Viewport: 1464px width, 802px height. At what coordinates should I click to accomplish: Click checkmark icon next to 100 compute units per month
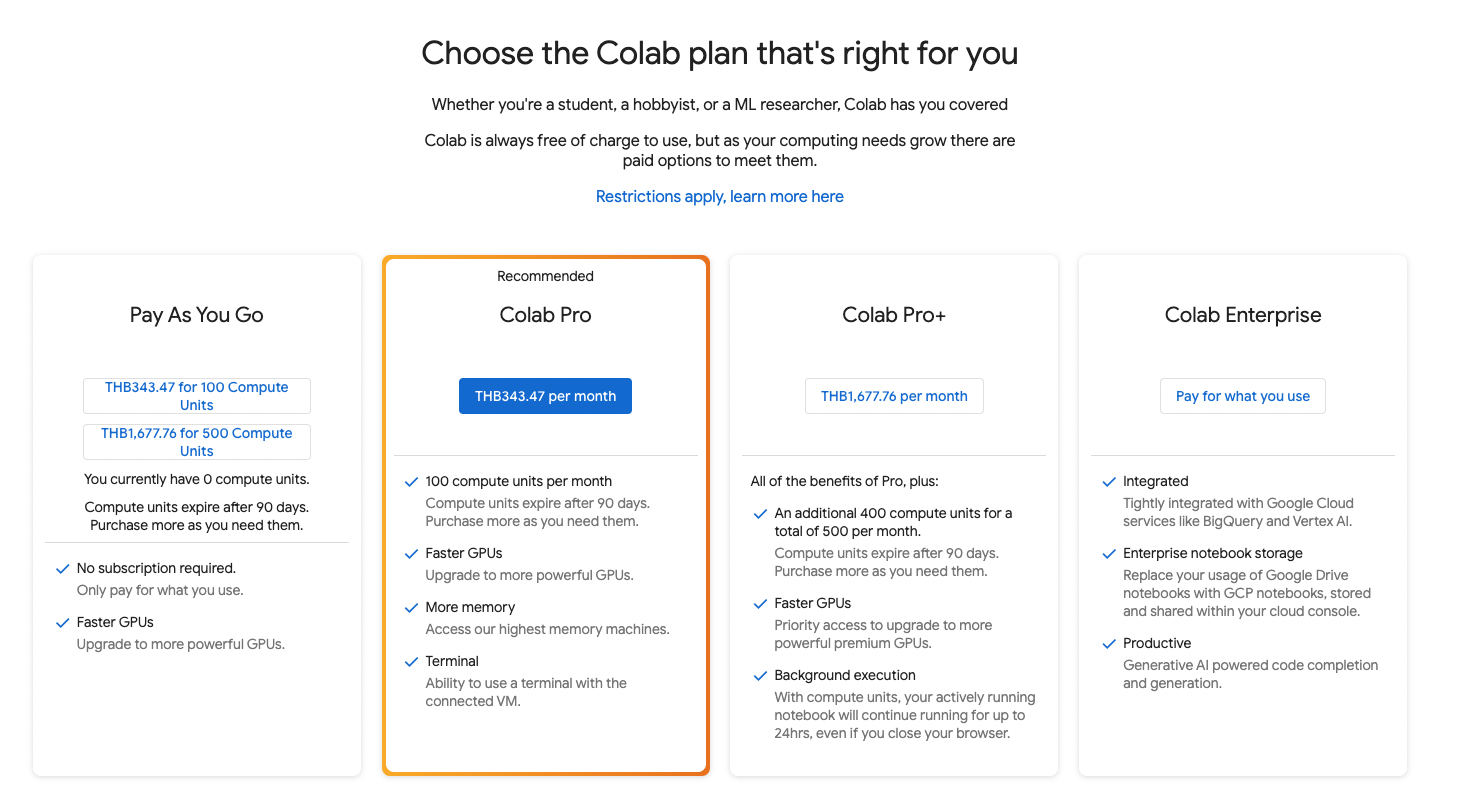coord(410,482)
